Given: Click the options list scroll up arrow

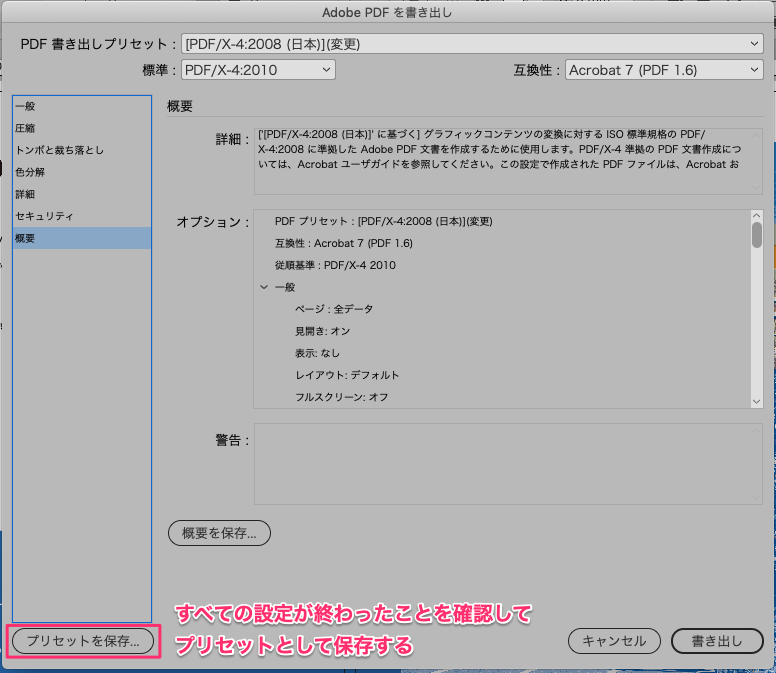Looking at the screenshot, I should pyautogui.click(x=756, y=215).
